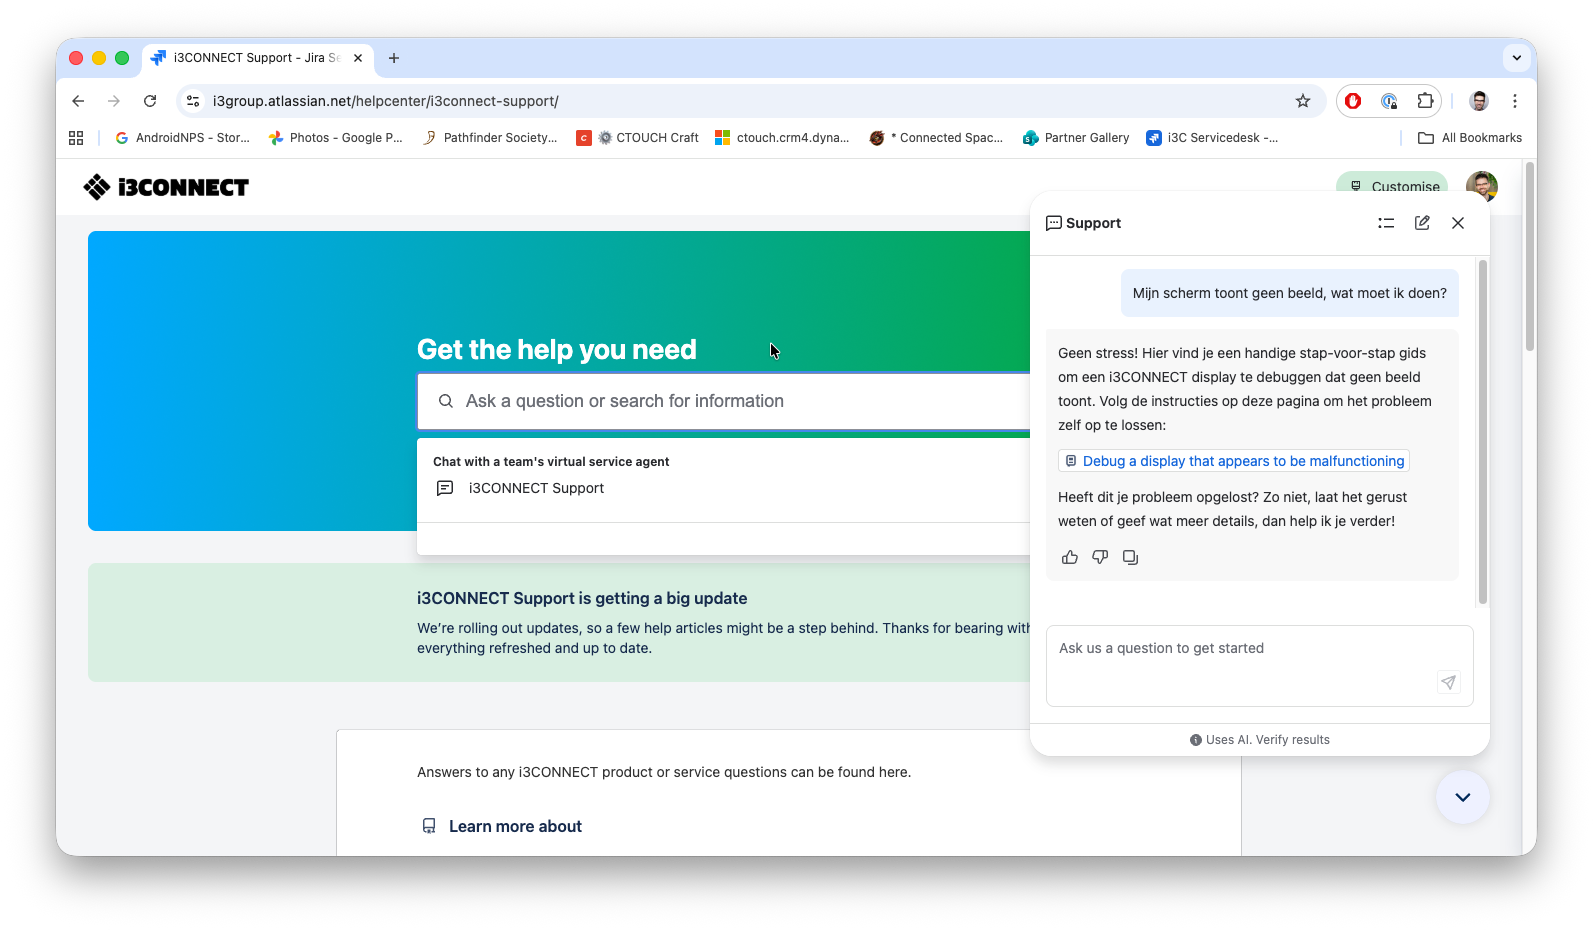Image resolution: width=1593 pixels, height=930 pixels.
Task: Open All Bookmarks folder
Action: tap(1470, 138)
